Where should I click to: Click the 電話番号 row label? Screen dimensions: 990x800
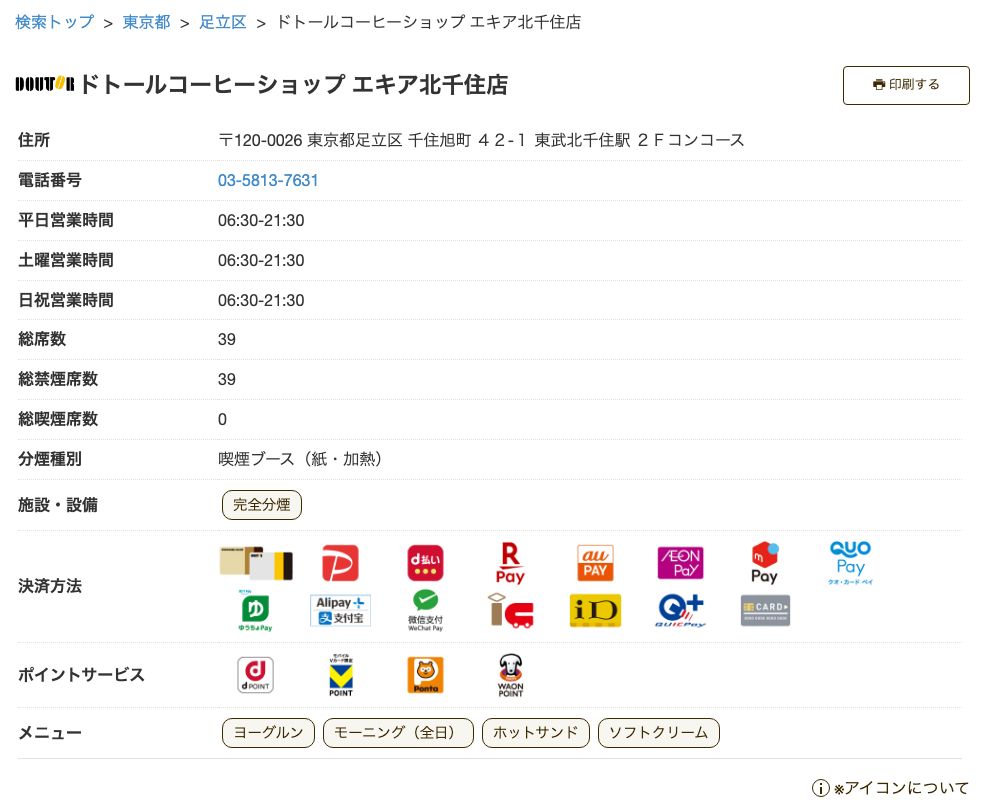pyautogui.click(x=50, y=181)
